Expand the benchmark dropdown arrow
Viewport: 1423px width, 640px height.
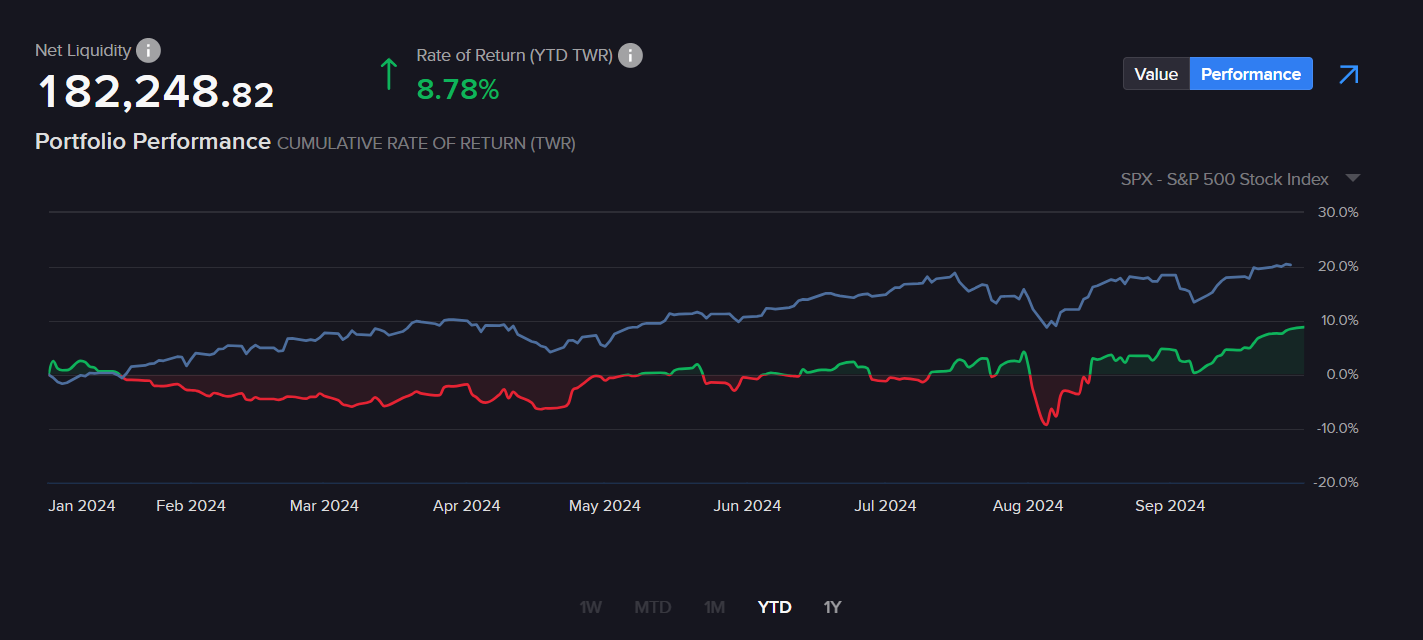(1352, 179)
